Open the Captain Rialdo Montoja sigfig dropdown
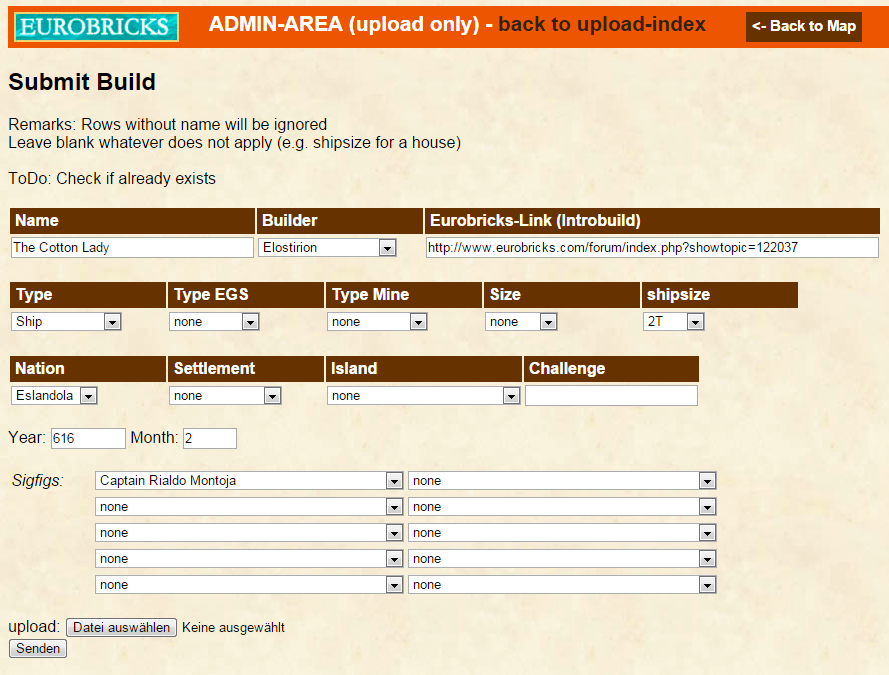This screenshot has width=889, height=675. (249, 481)
